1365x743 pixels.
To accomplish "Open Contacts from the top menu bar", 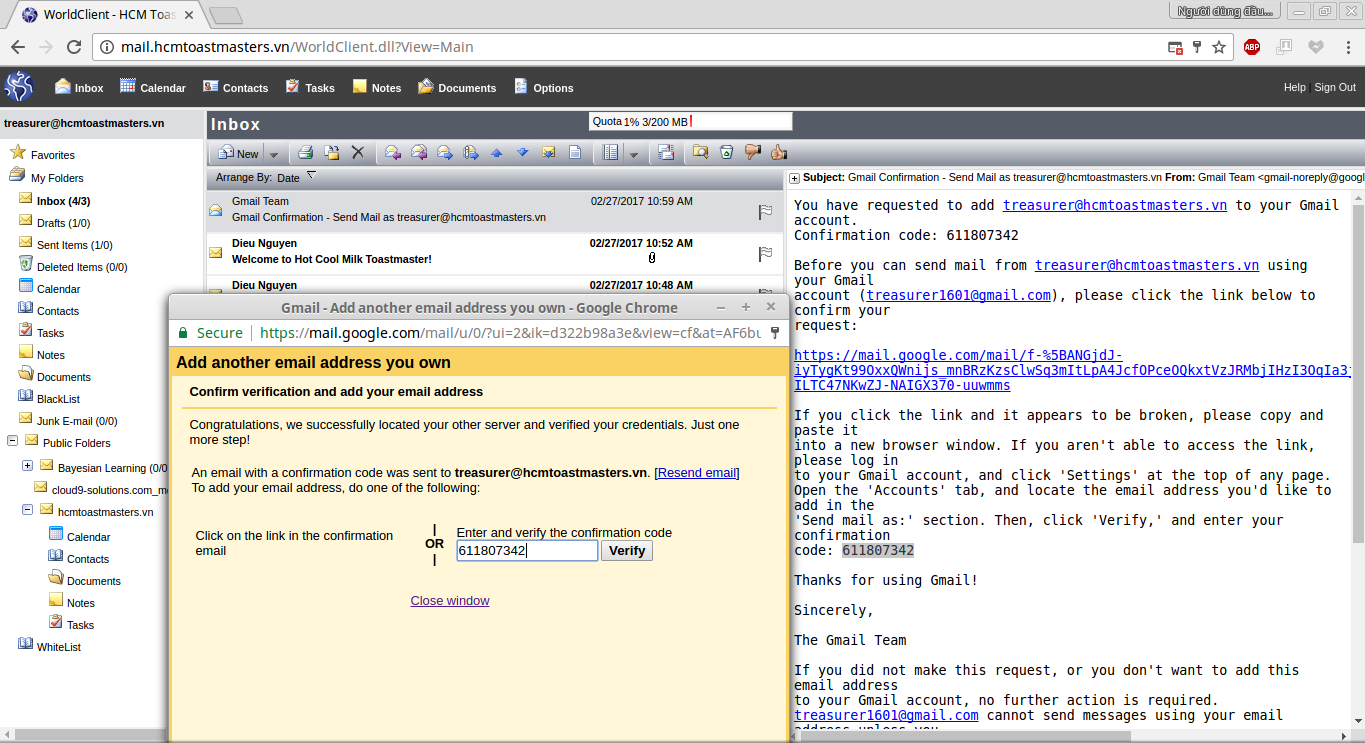I will click(235, 87).
